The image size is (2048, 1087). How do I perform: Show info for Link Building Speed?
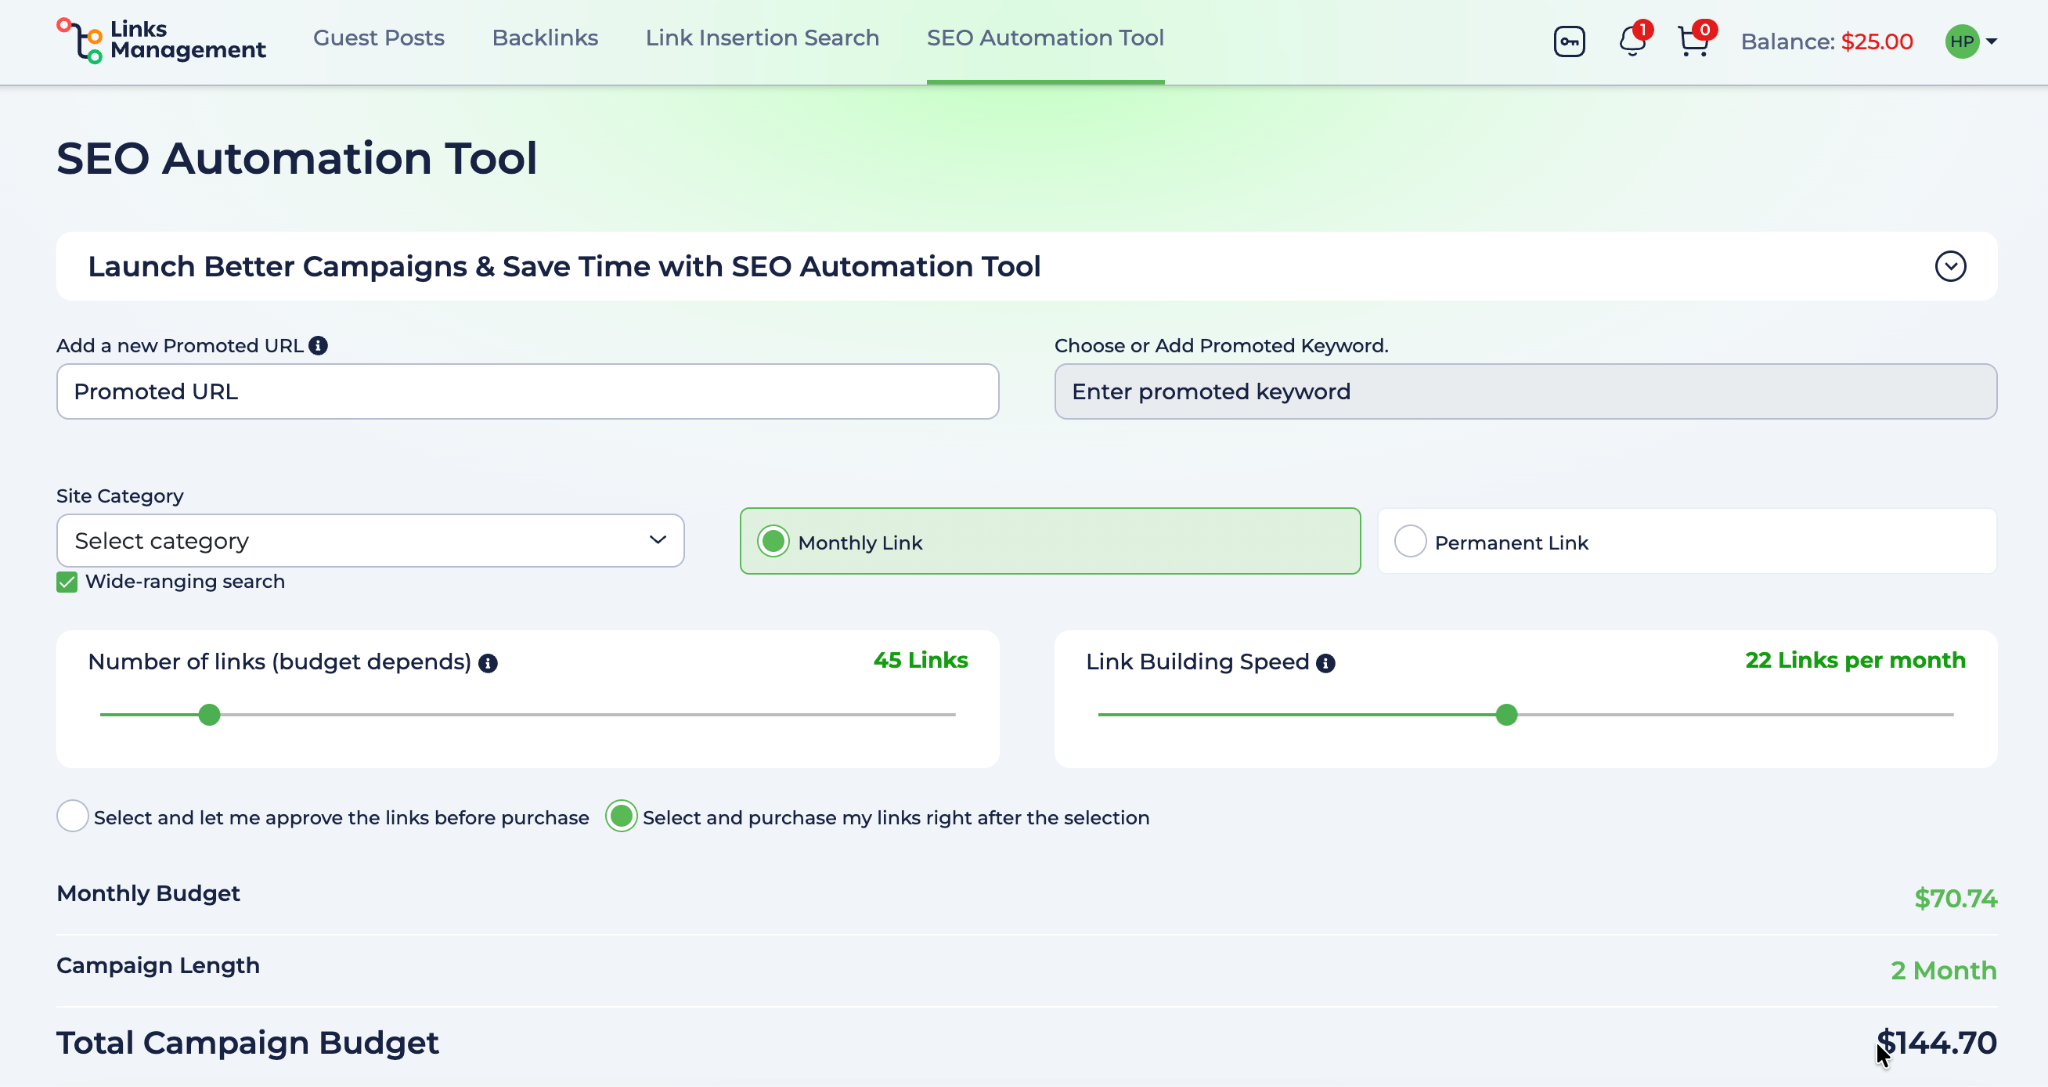(1326, 663)
